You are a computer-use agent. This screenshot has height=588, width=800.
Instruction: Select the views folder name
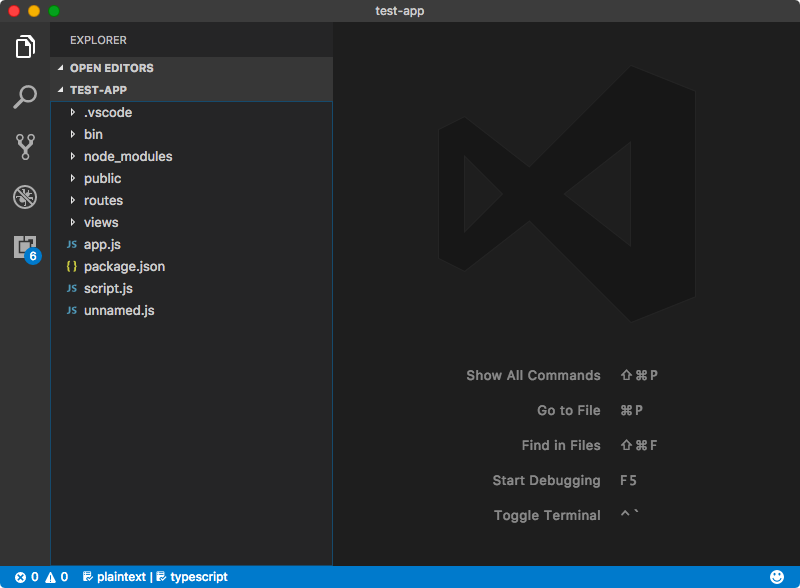point(101,222)
